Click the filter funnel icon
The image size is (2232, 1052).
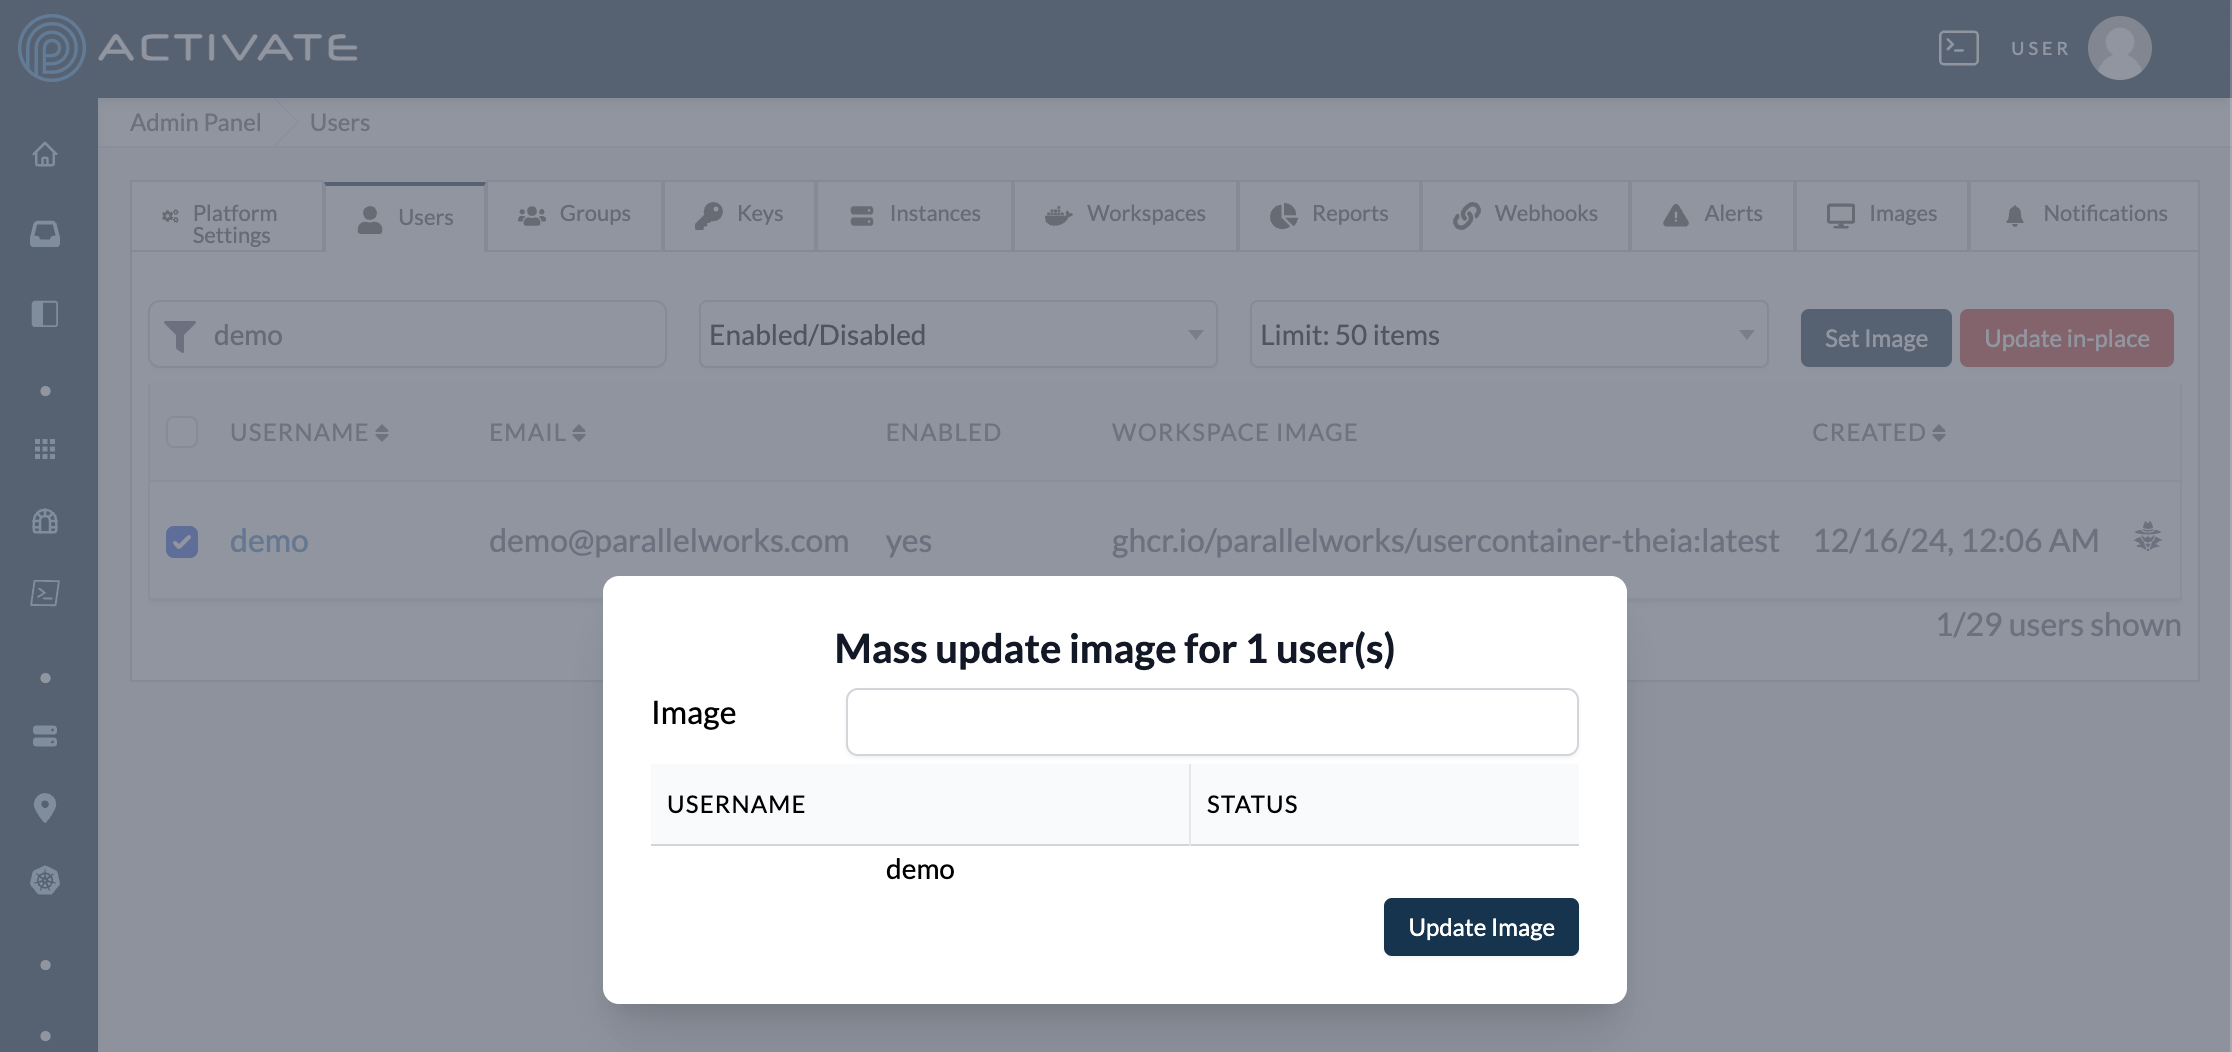pyautogui.click(x=180, y=336)
